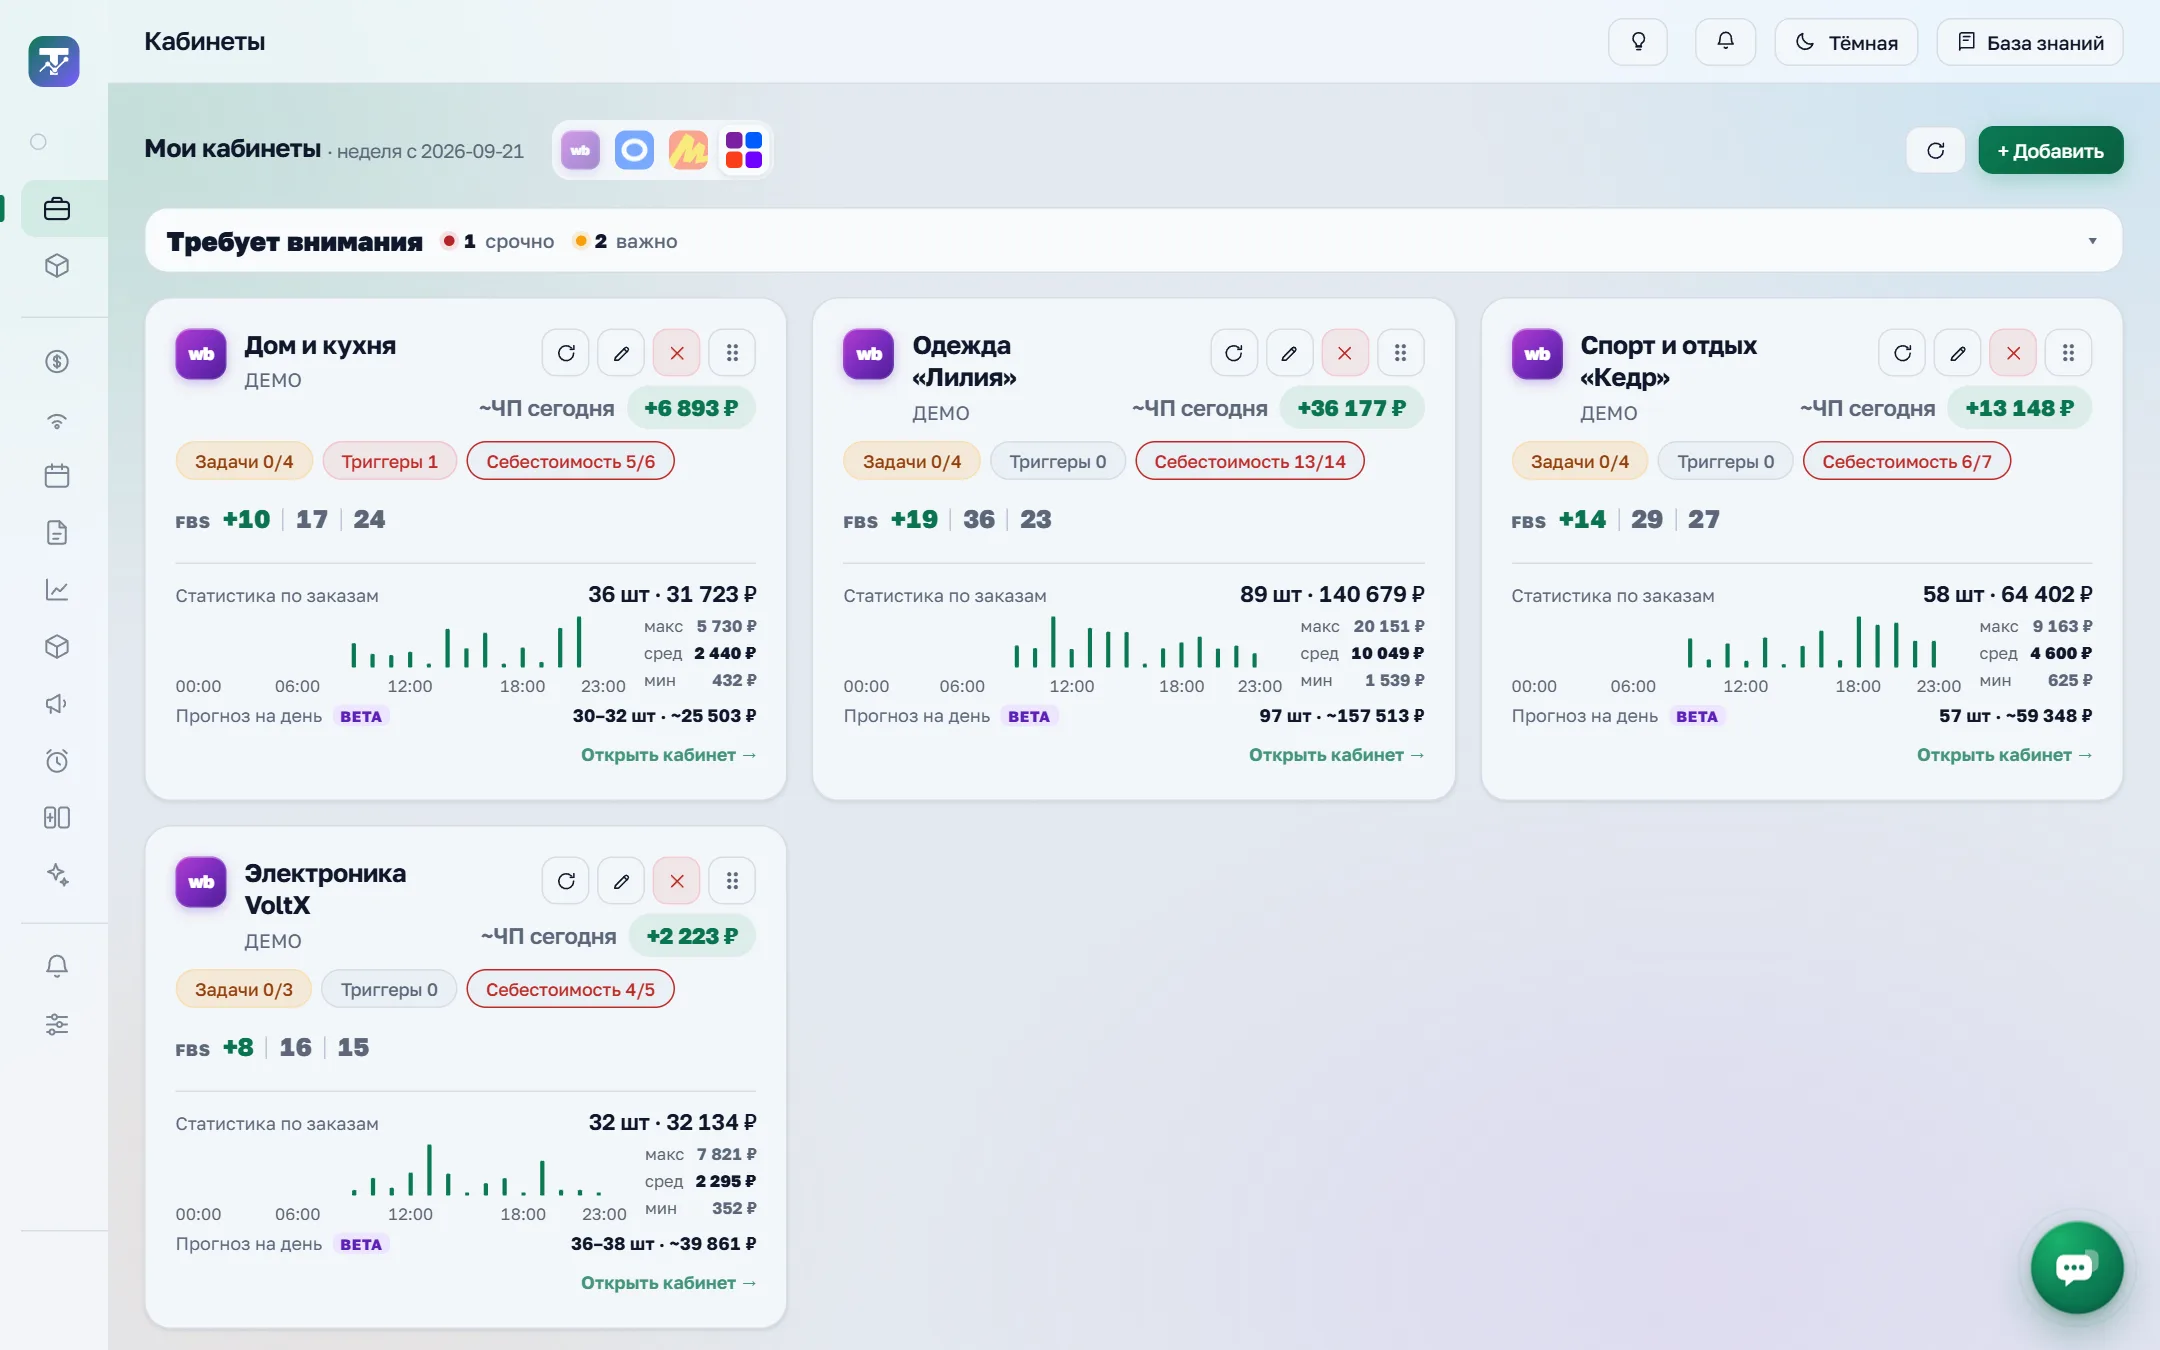2160x1350 pixels.
Task: Open the wifi signal sidebar icon
Action: [x=57, y=420]
